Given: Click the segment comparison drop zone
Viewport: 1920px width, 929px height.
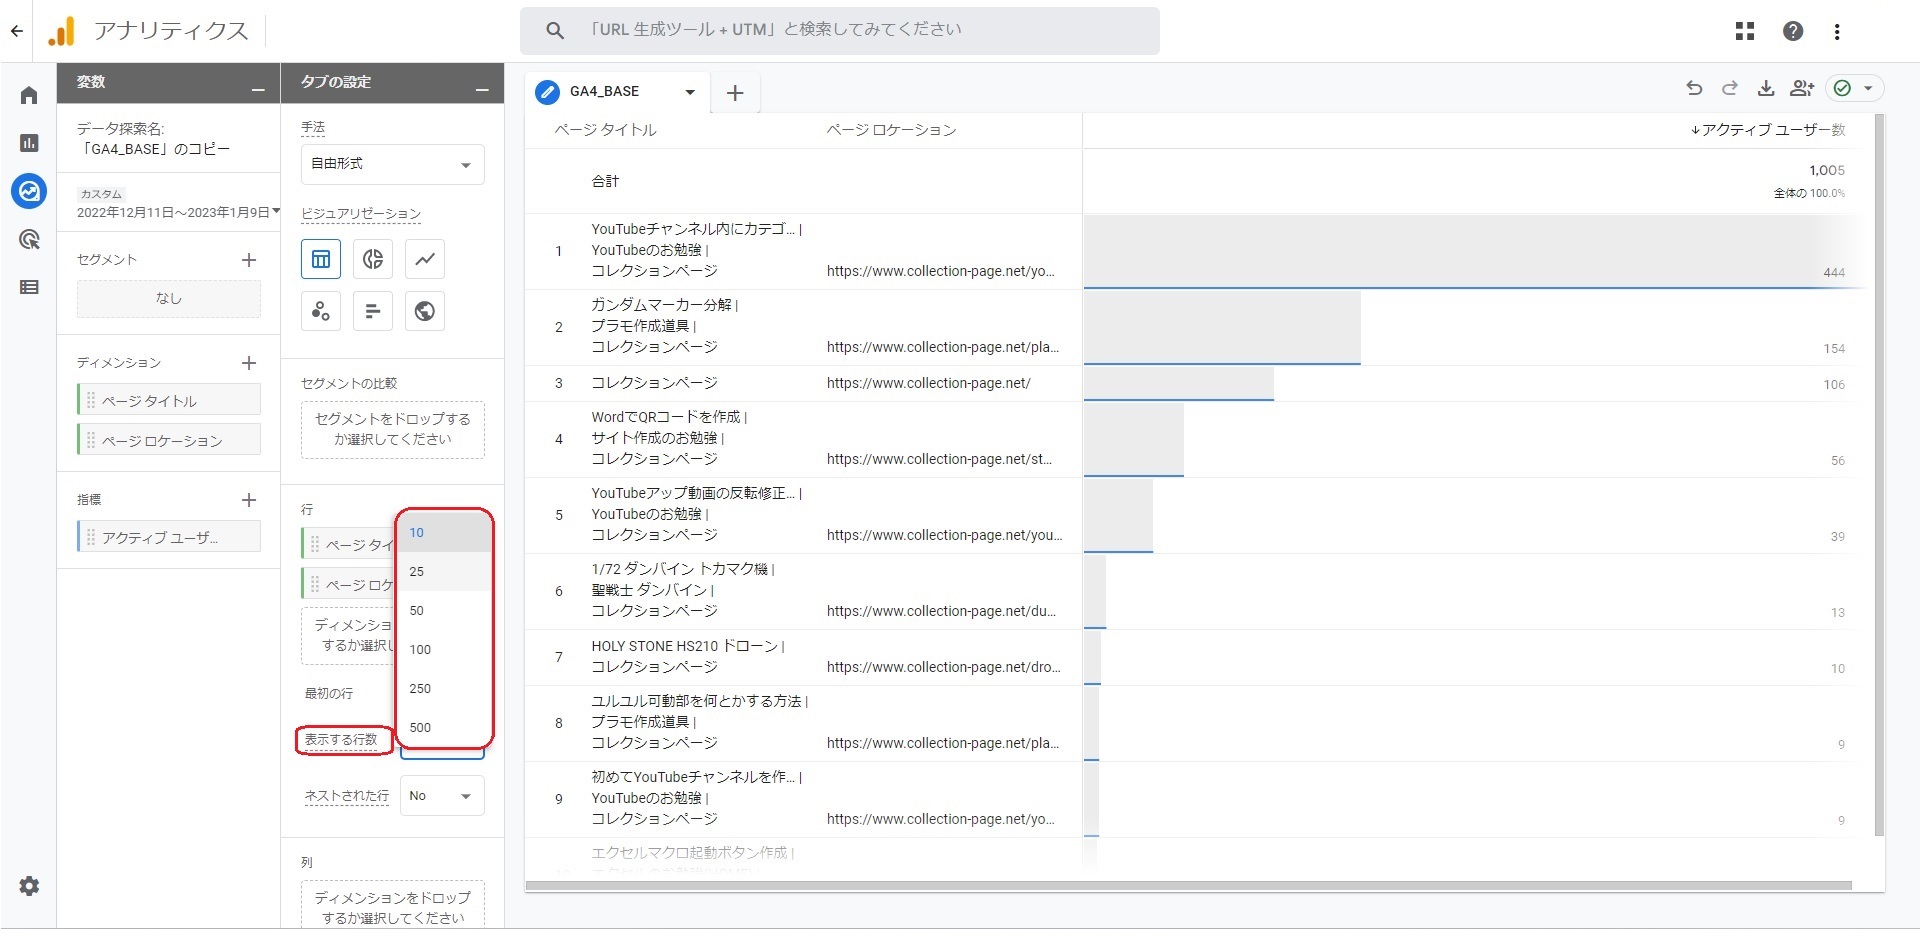Looking at the screenshot, I should (x=393, y=430).
